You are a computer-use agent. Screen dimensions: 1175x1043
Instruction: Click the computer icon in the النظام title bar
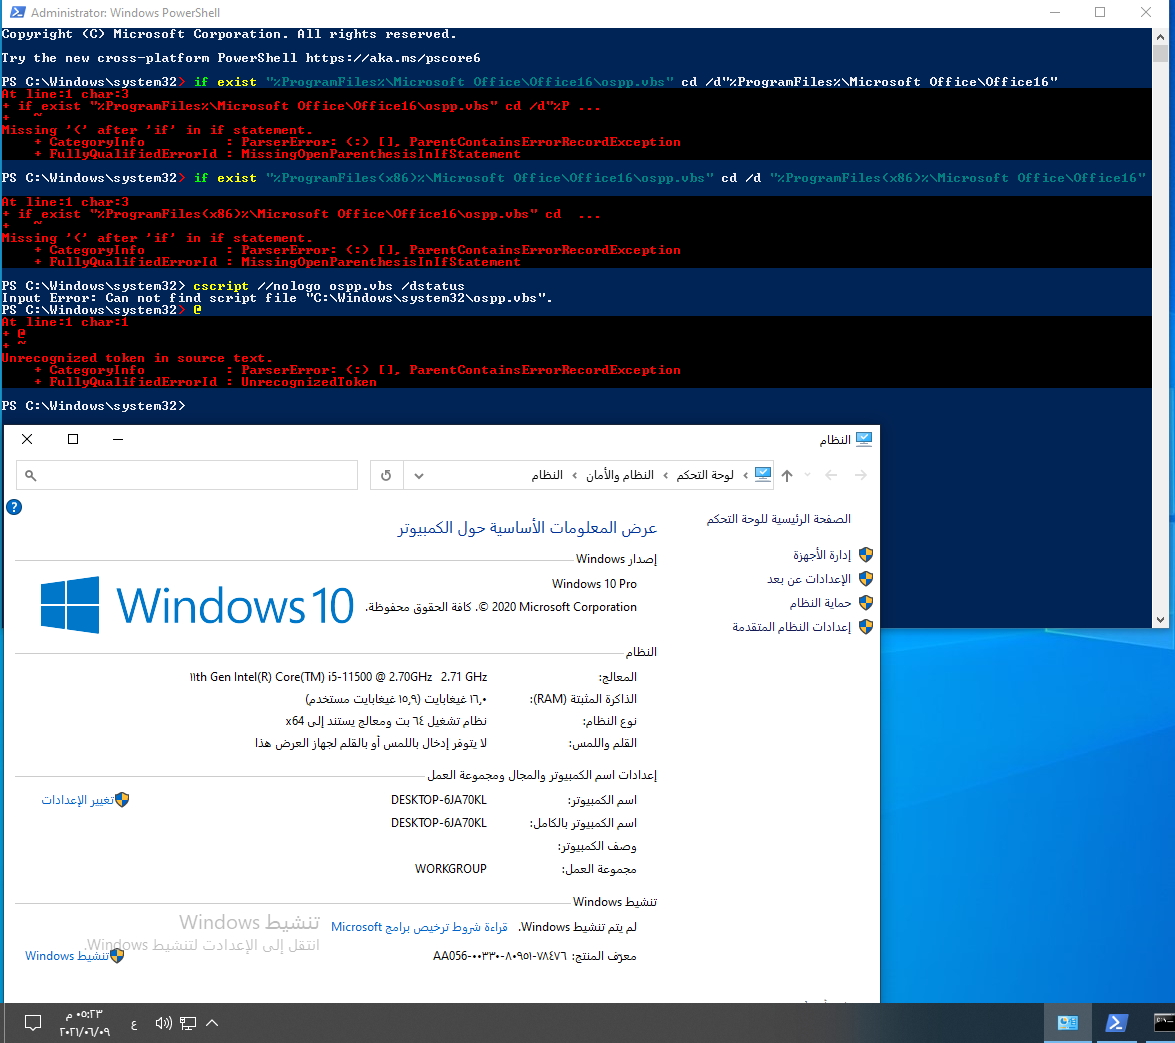point(864,439)
